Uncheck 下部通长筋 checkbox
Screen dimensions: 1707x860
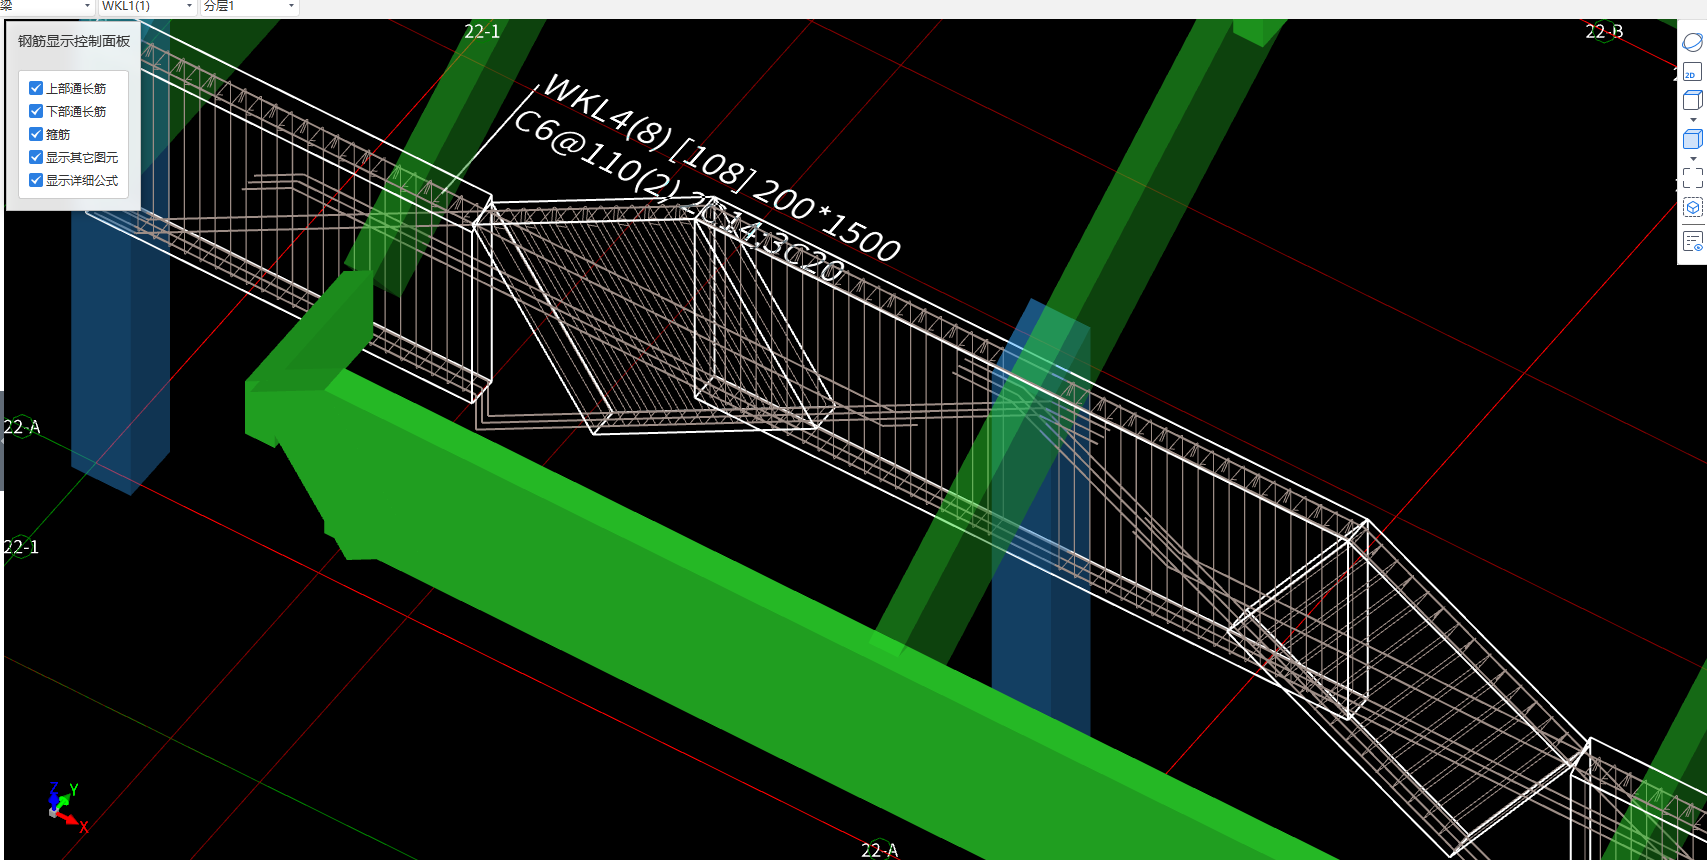coord(36,111)
